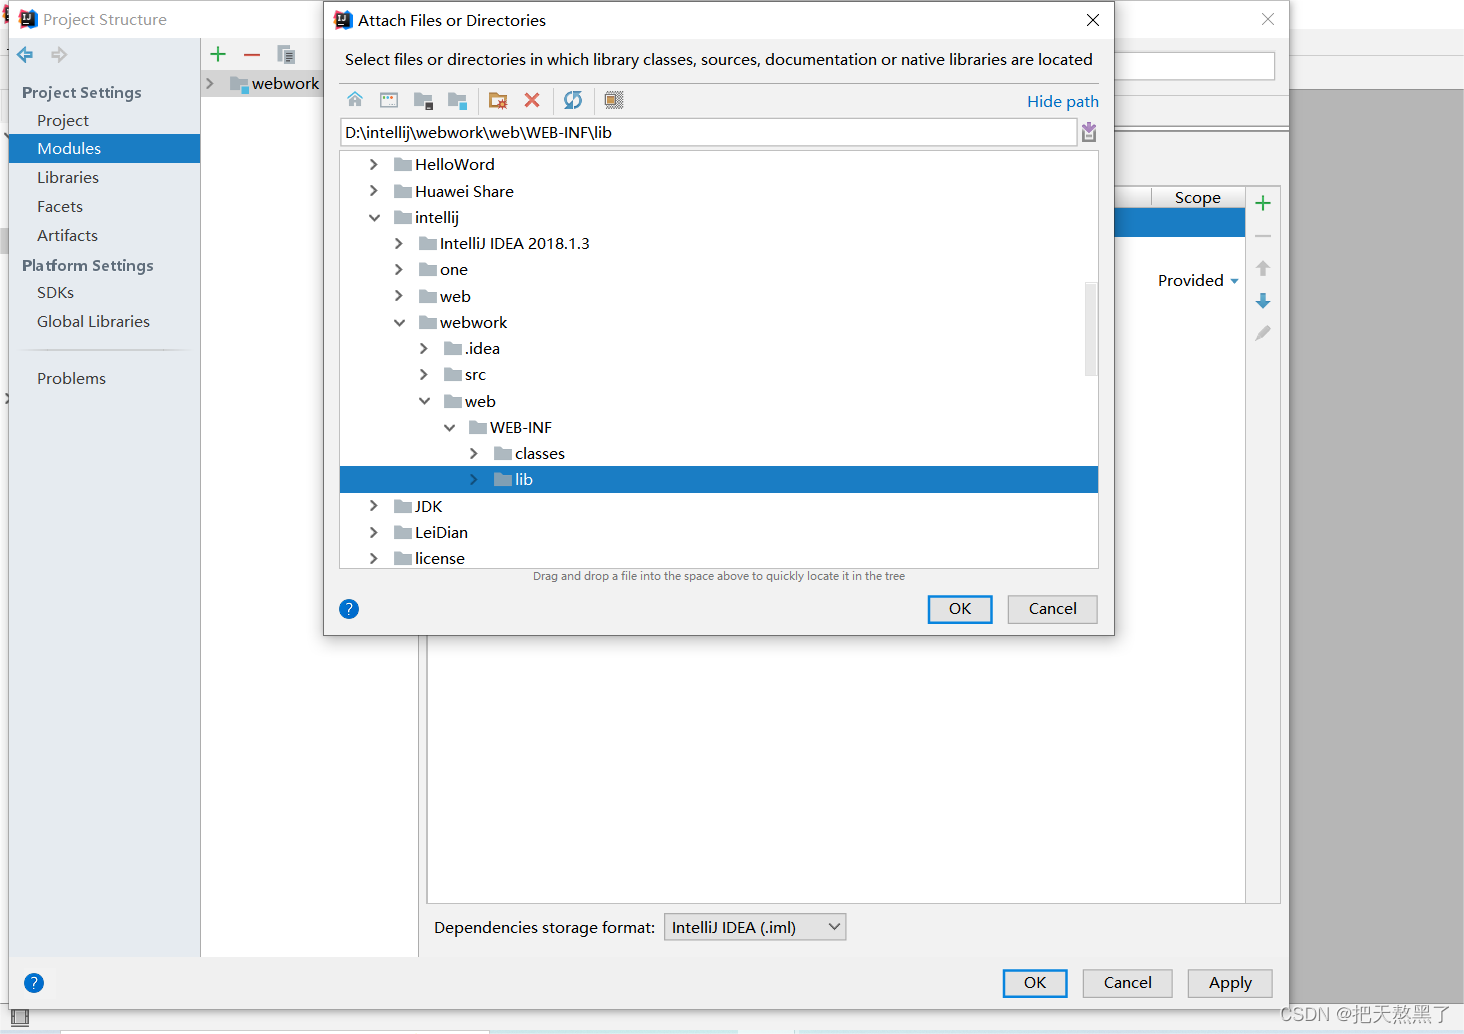The width and height of the screenshot is (1464, 1034).
Task: Open the Provided scope dropdown
Action: (x=1198, y=281)
